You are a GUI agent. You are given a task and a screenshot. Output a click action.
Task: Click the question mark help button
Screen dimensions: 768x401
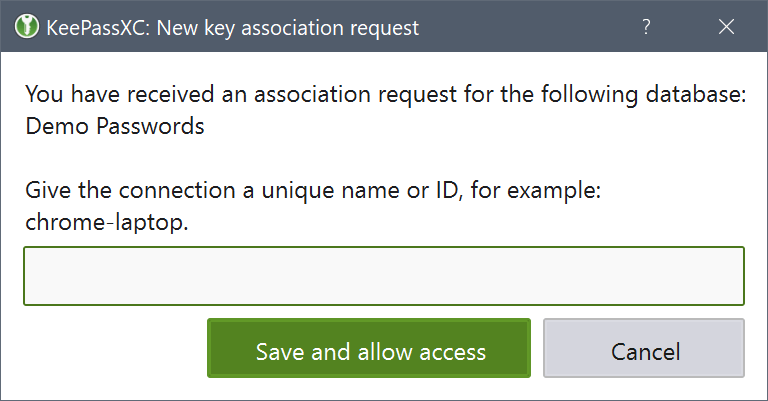coord(647,28)
